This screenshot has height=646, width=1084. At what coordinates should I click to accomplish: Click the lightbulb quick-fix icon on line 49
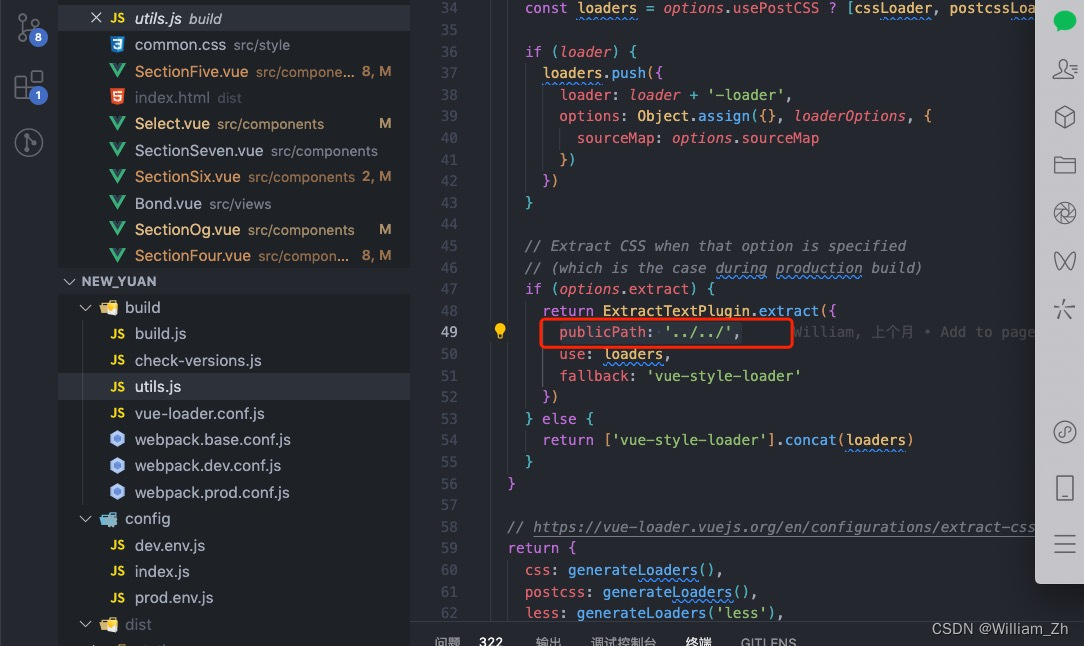pyautogui.click(x=499, y=330)
